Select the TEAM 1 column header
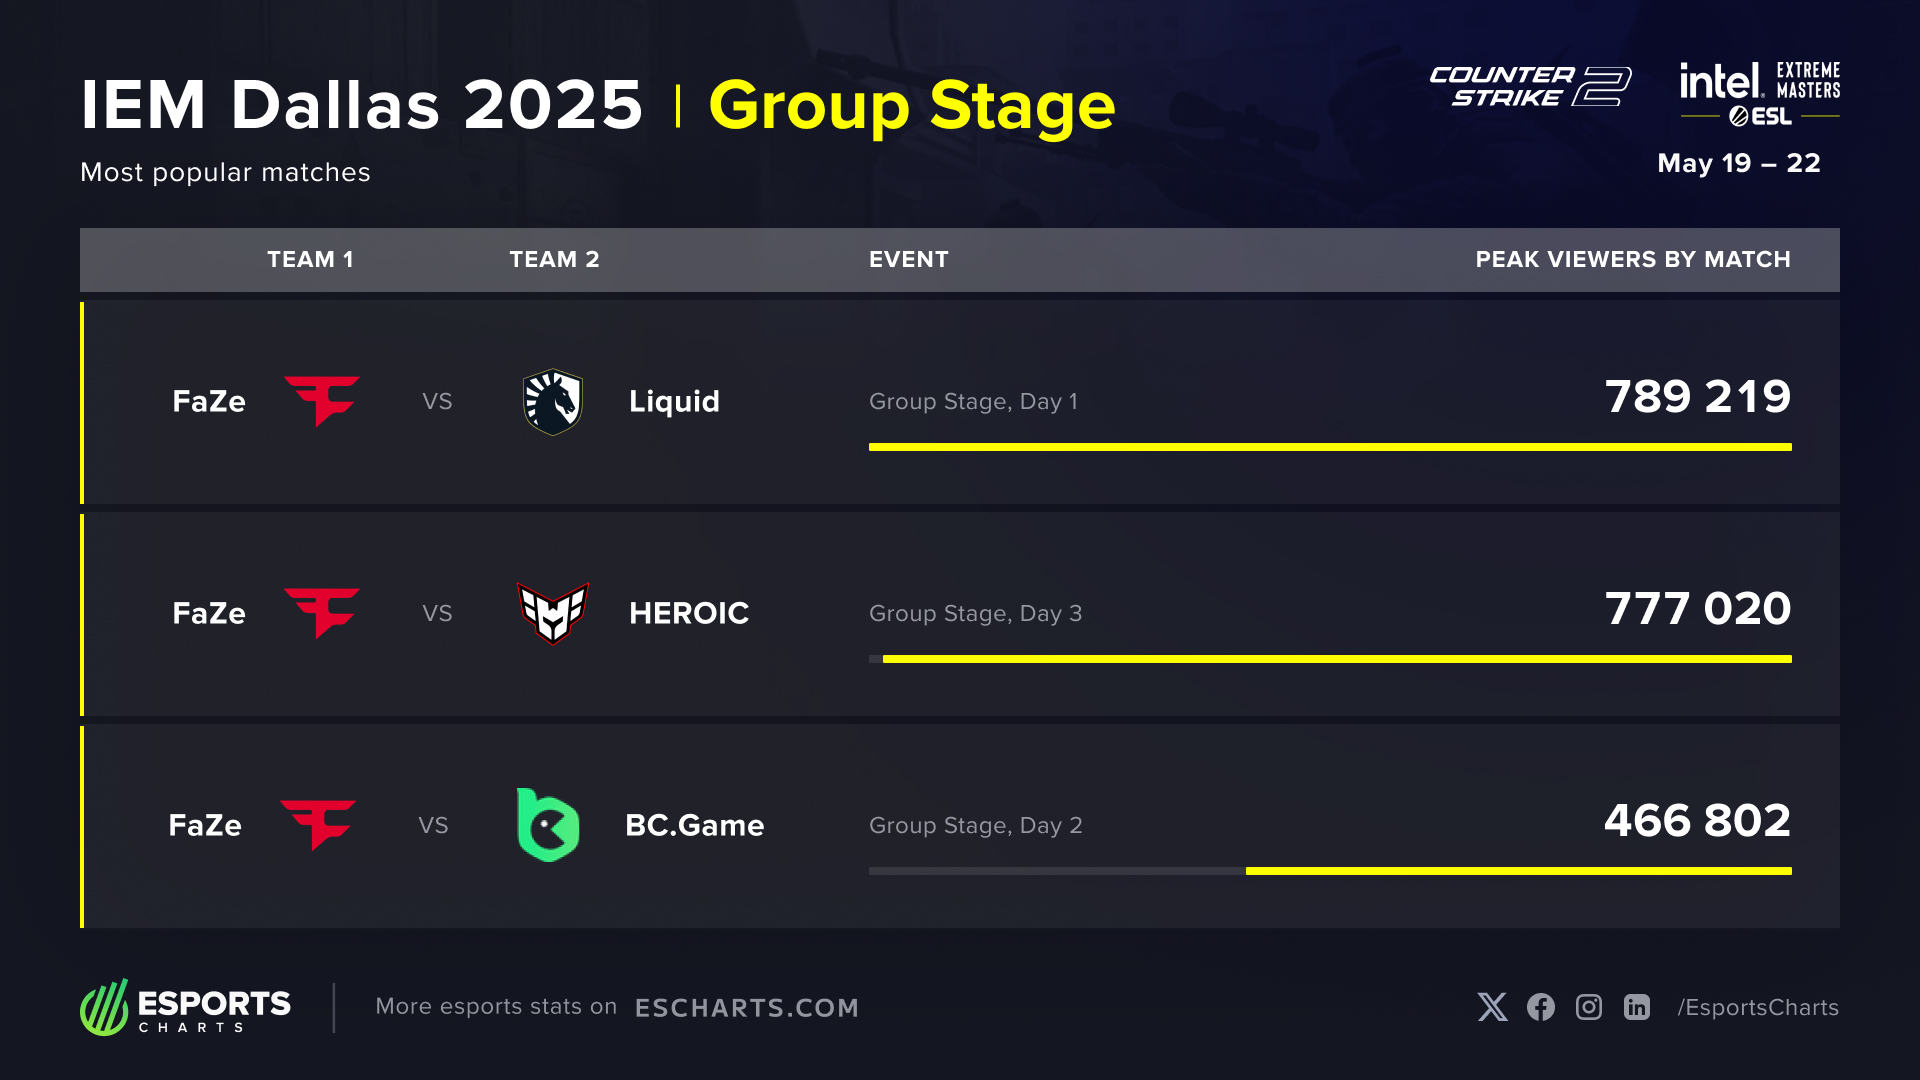 pyautogui.click(x=310, y=260)
